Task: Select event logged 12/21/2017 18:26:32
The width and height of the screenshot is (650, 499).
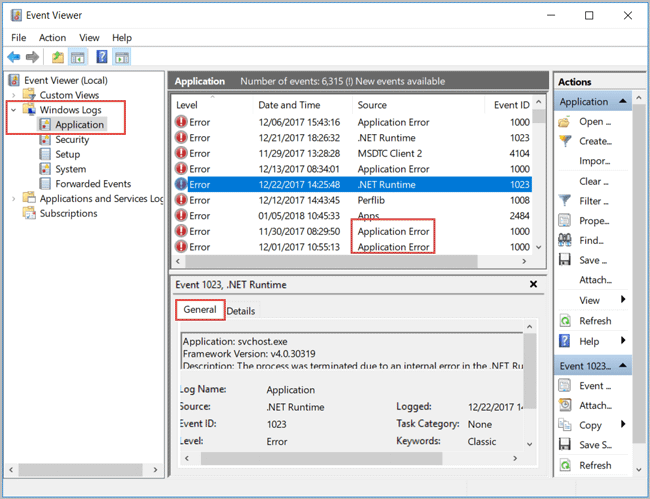Action: coord(352,138)
